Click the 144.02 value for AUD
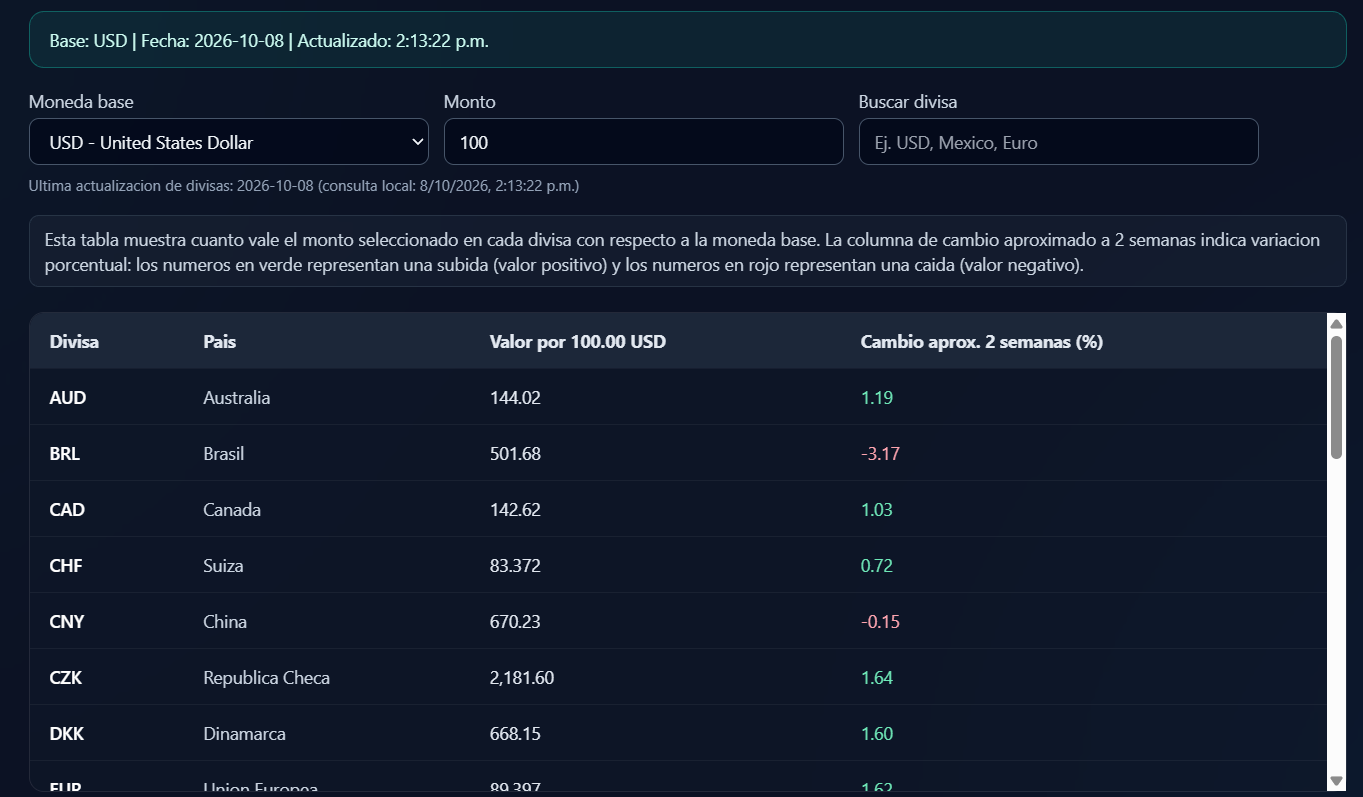This screenshot has height=797, width=1363. [x=515, y=398]
